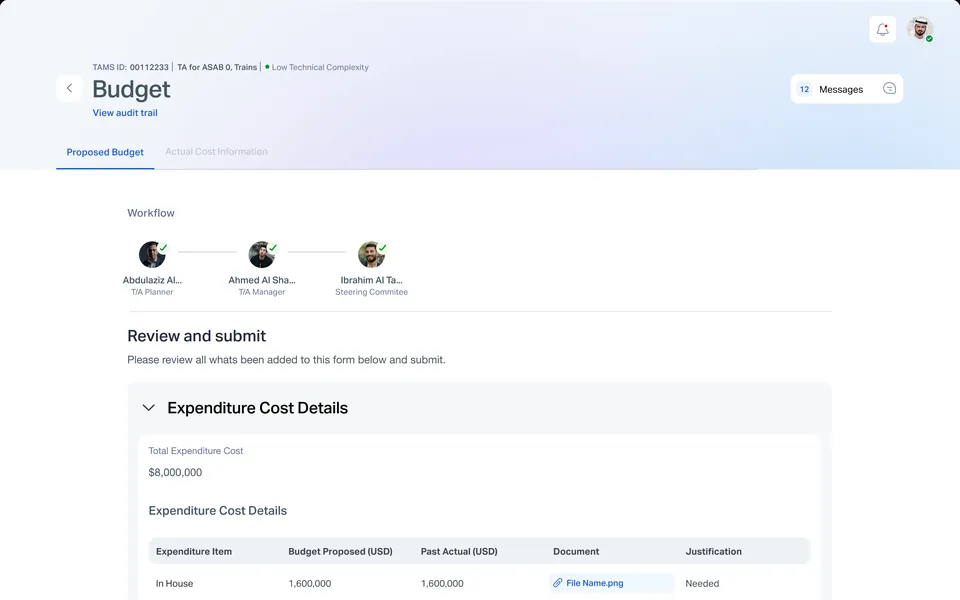Open the user profile avatar menu
The width and height of the screenshot is (960, 600).
[920, 29]
